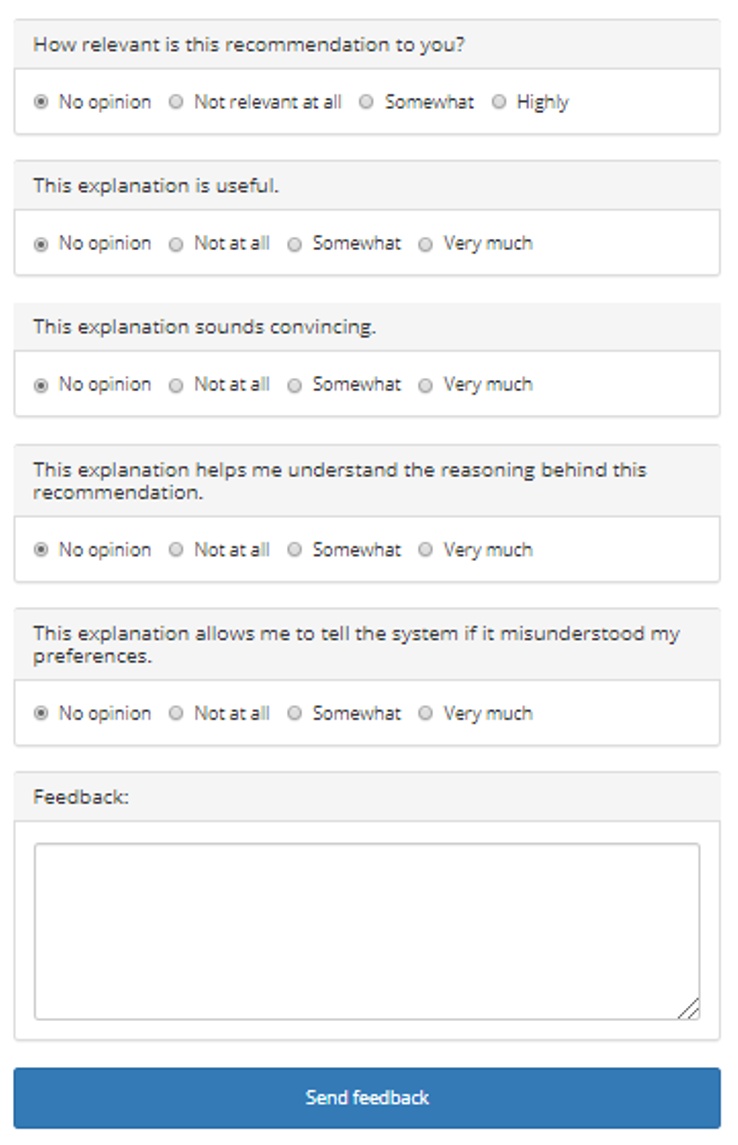Click the Send feedback button
The width and height of the screenshot is (738, 1145).
[369, 1097]
